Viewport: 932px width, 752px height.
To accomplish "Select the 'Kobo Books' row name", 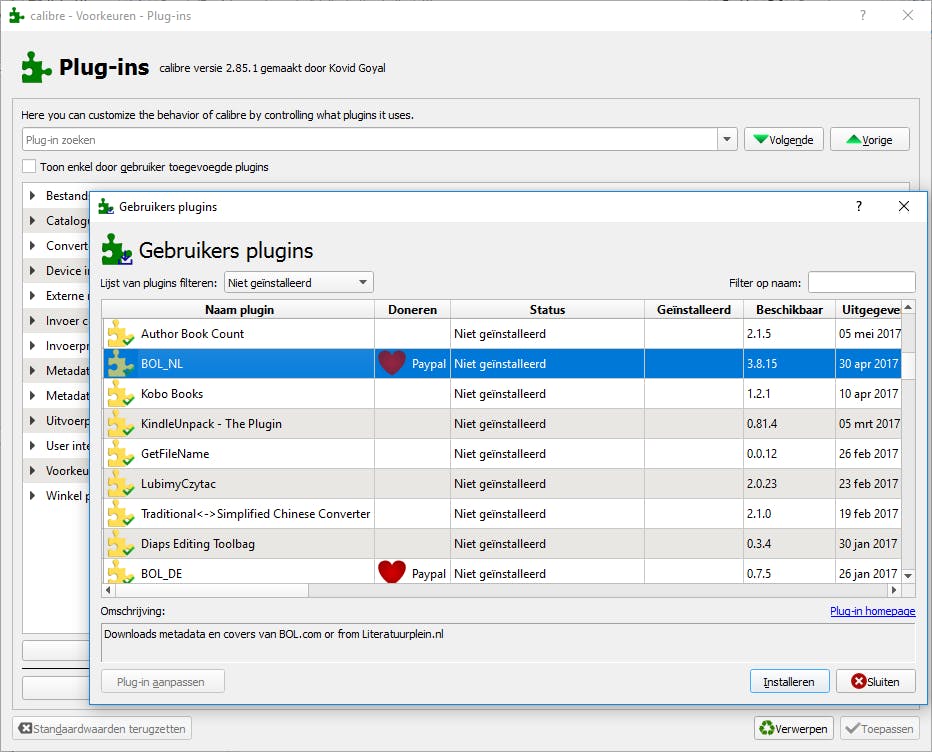I will [x=172, y=394].
